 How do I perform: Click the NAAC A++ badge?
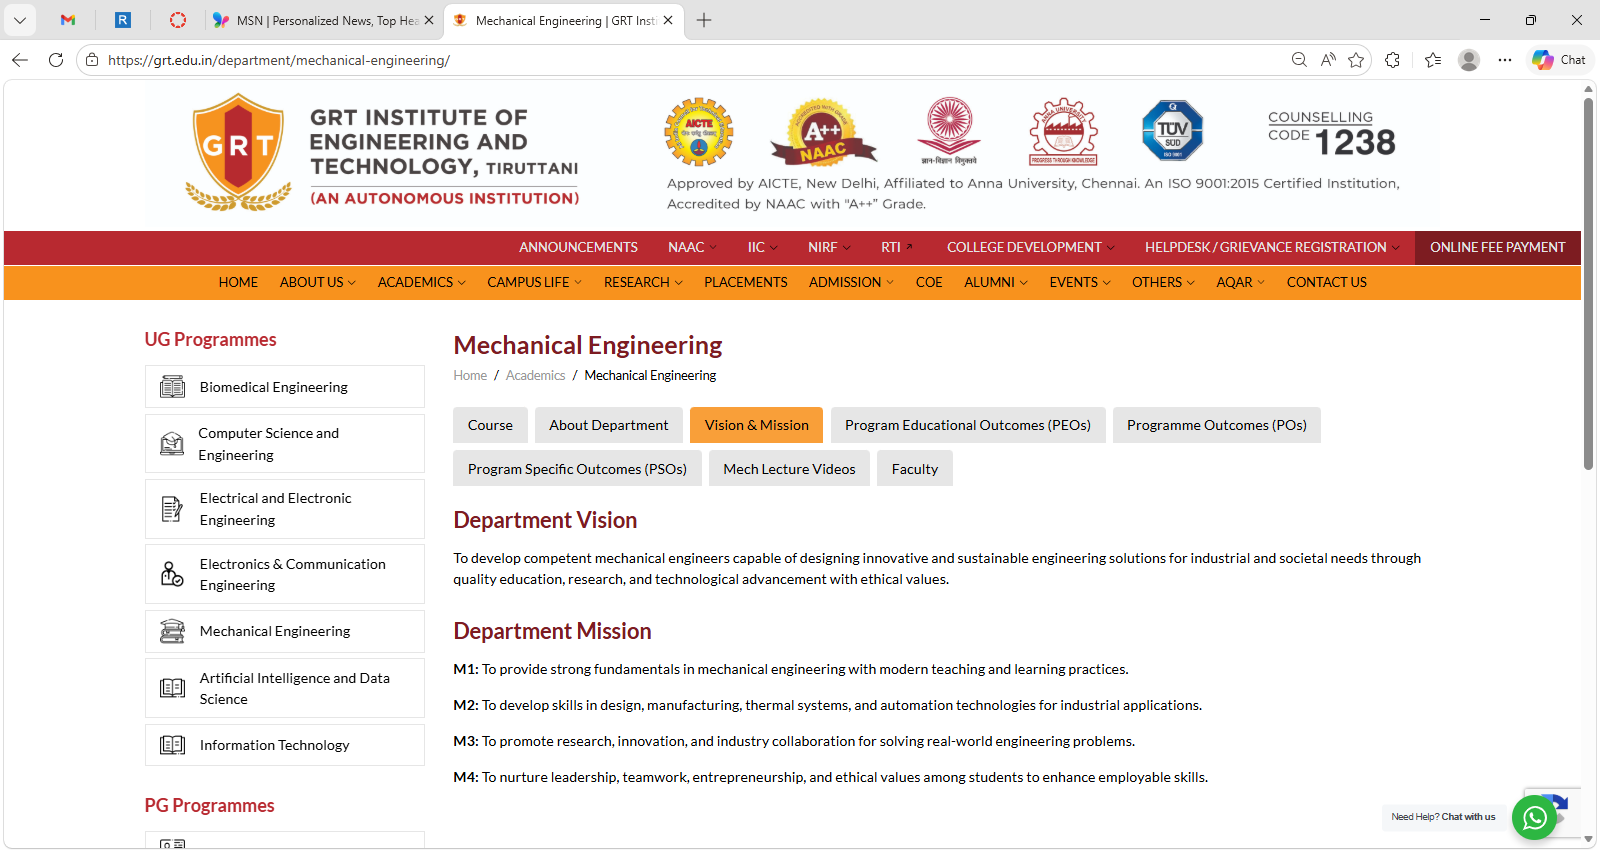click(x=822, y=133)
